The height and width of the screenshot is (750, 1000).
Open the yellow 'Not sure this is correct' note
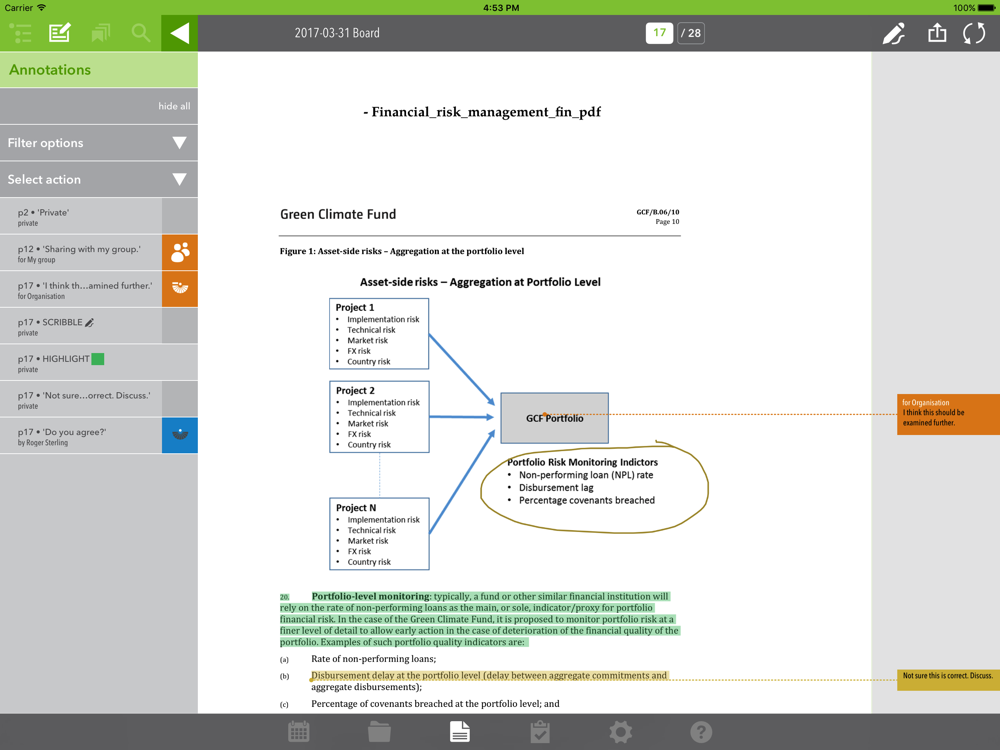948,679
